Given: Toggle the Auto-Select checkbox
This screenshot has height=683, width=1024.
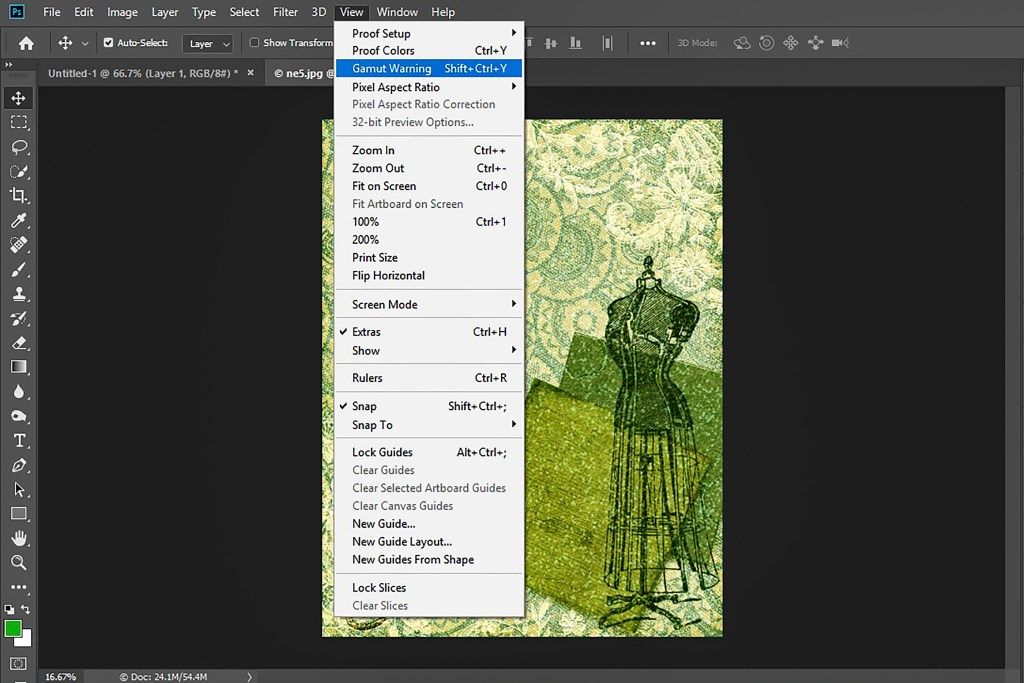Looking at the screenshot, I should pyautogui.click(x=109, y=43).
